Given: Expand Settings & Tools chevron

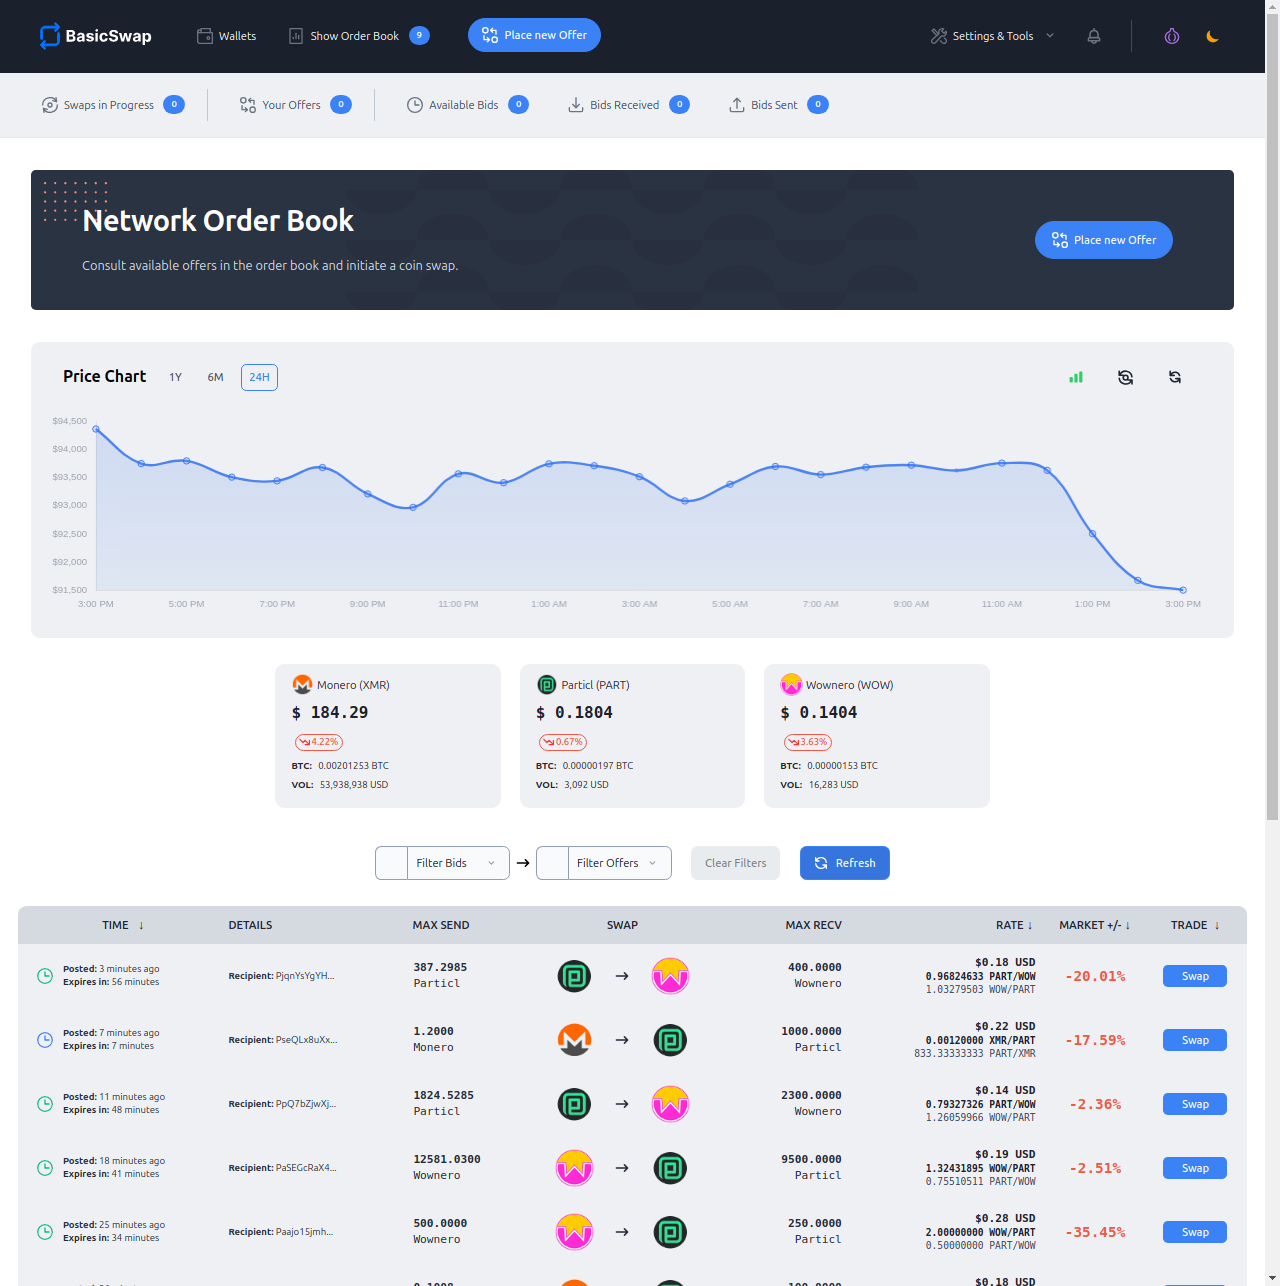Looking at the screenshot, I should (1050, 36).
